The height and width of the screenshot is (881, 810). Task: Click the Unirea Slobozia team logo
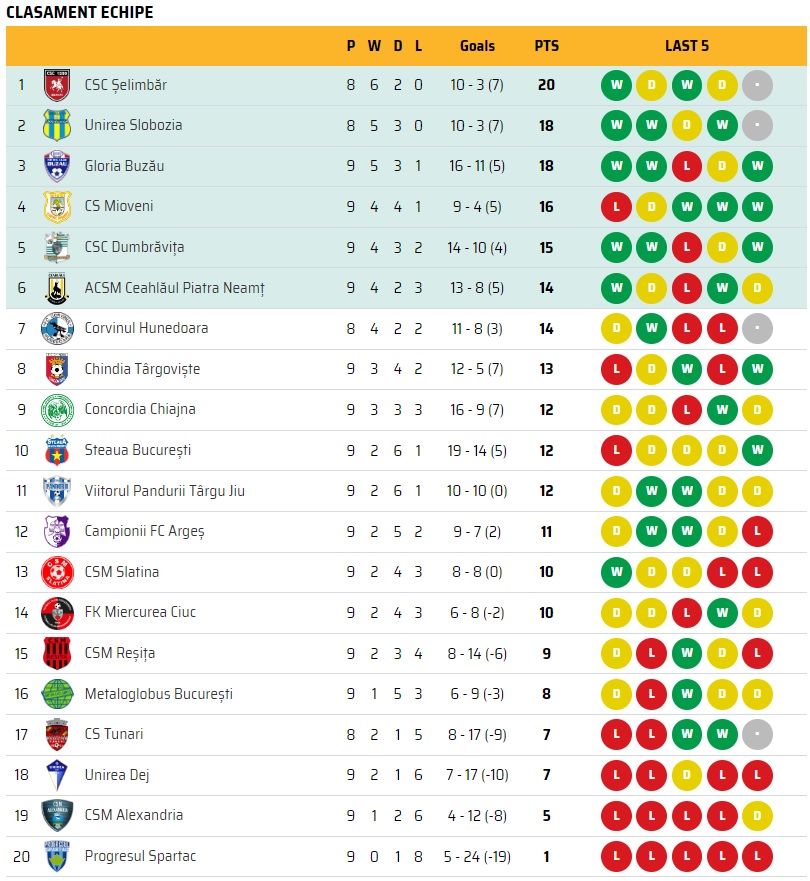pos(57,126)
